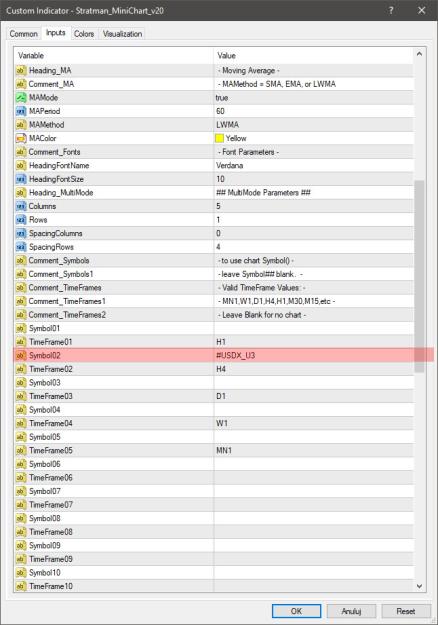
Task: Click the Reset button
Action: 406,611
